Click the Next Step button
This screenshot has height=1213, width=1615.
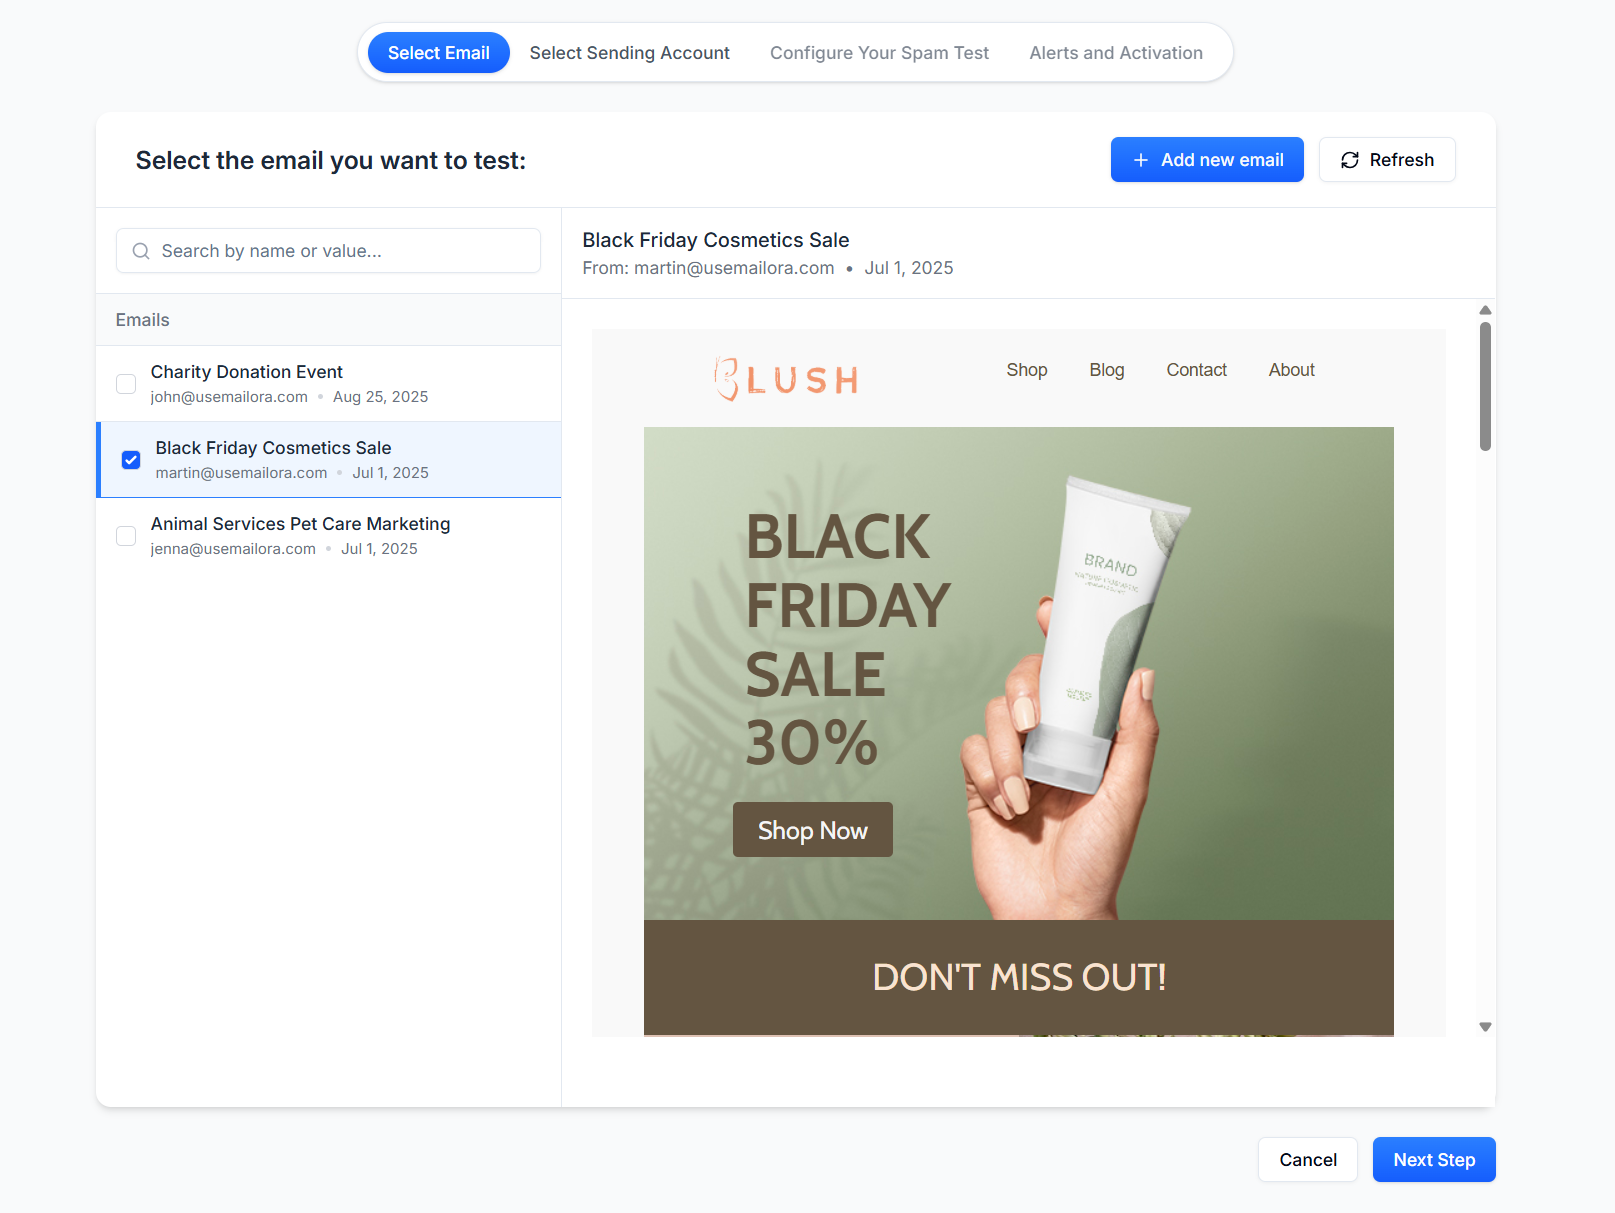coord(1434,1160)
